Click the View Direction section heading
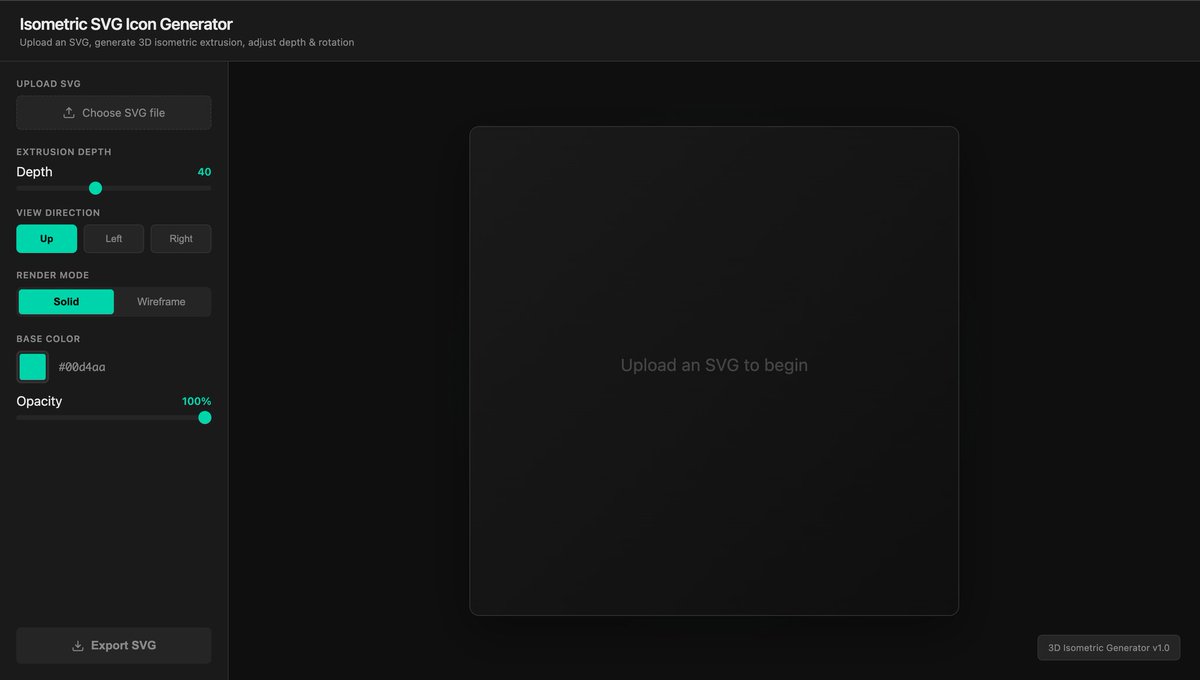This screenshot has height=680, width=1200. coord(58,213)
